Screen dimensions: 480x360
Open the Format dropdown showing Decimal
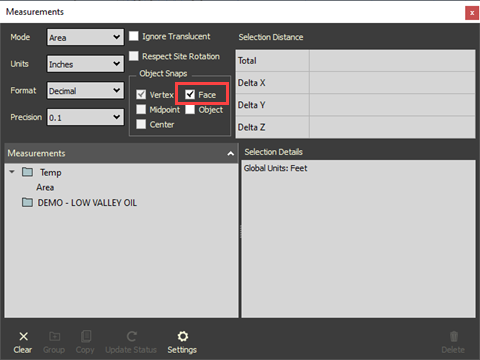85,90
